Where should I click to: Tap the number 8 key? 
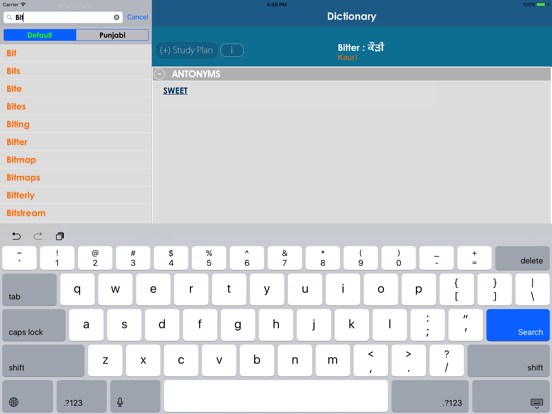tap(323, 258)
